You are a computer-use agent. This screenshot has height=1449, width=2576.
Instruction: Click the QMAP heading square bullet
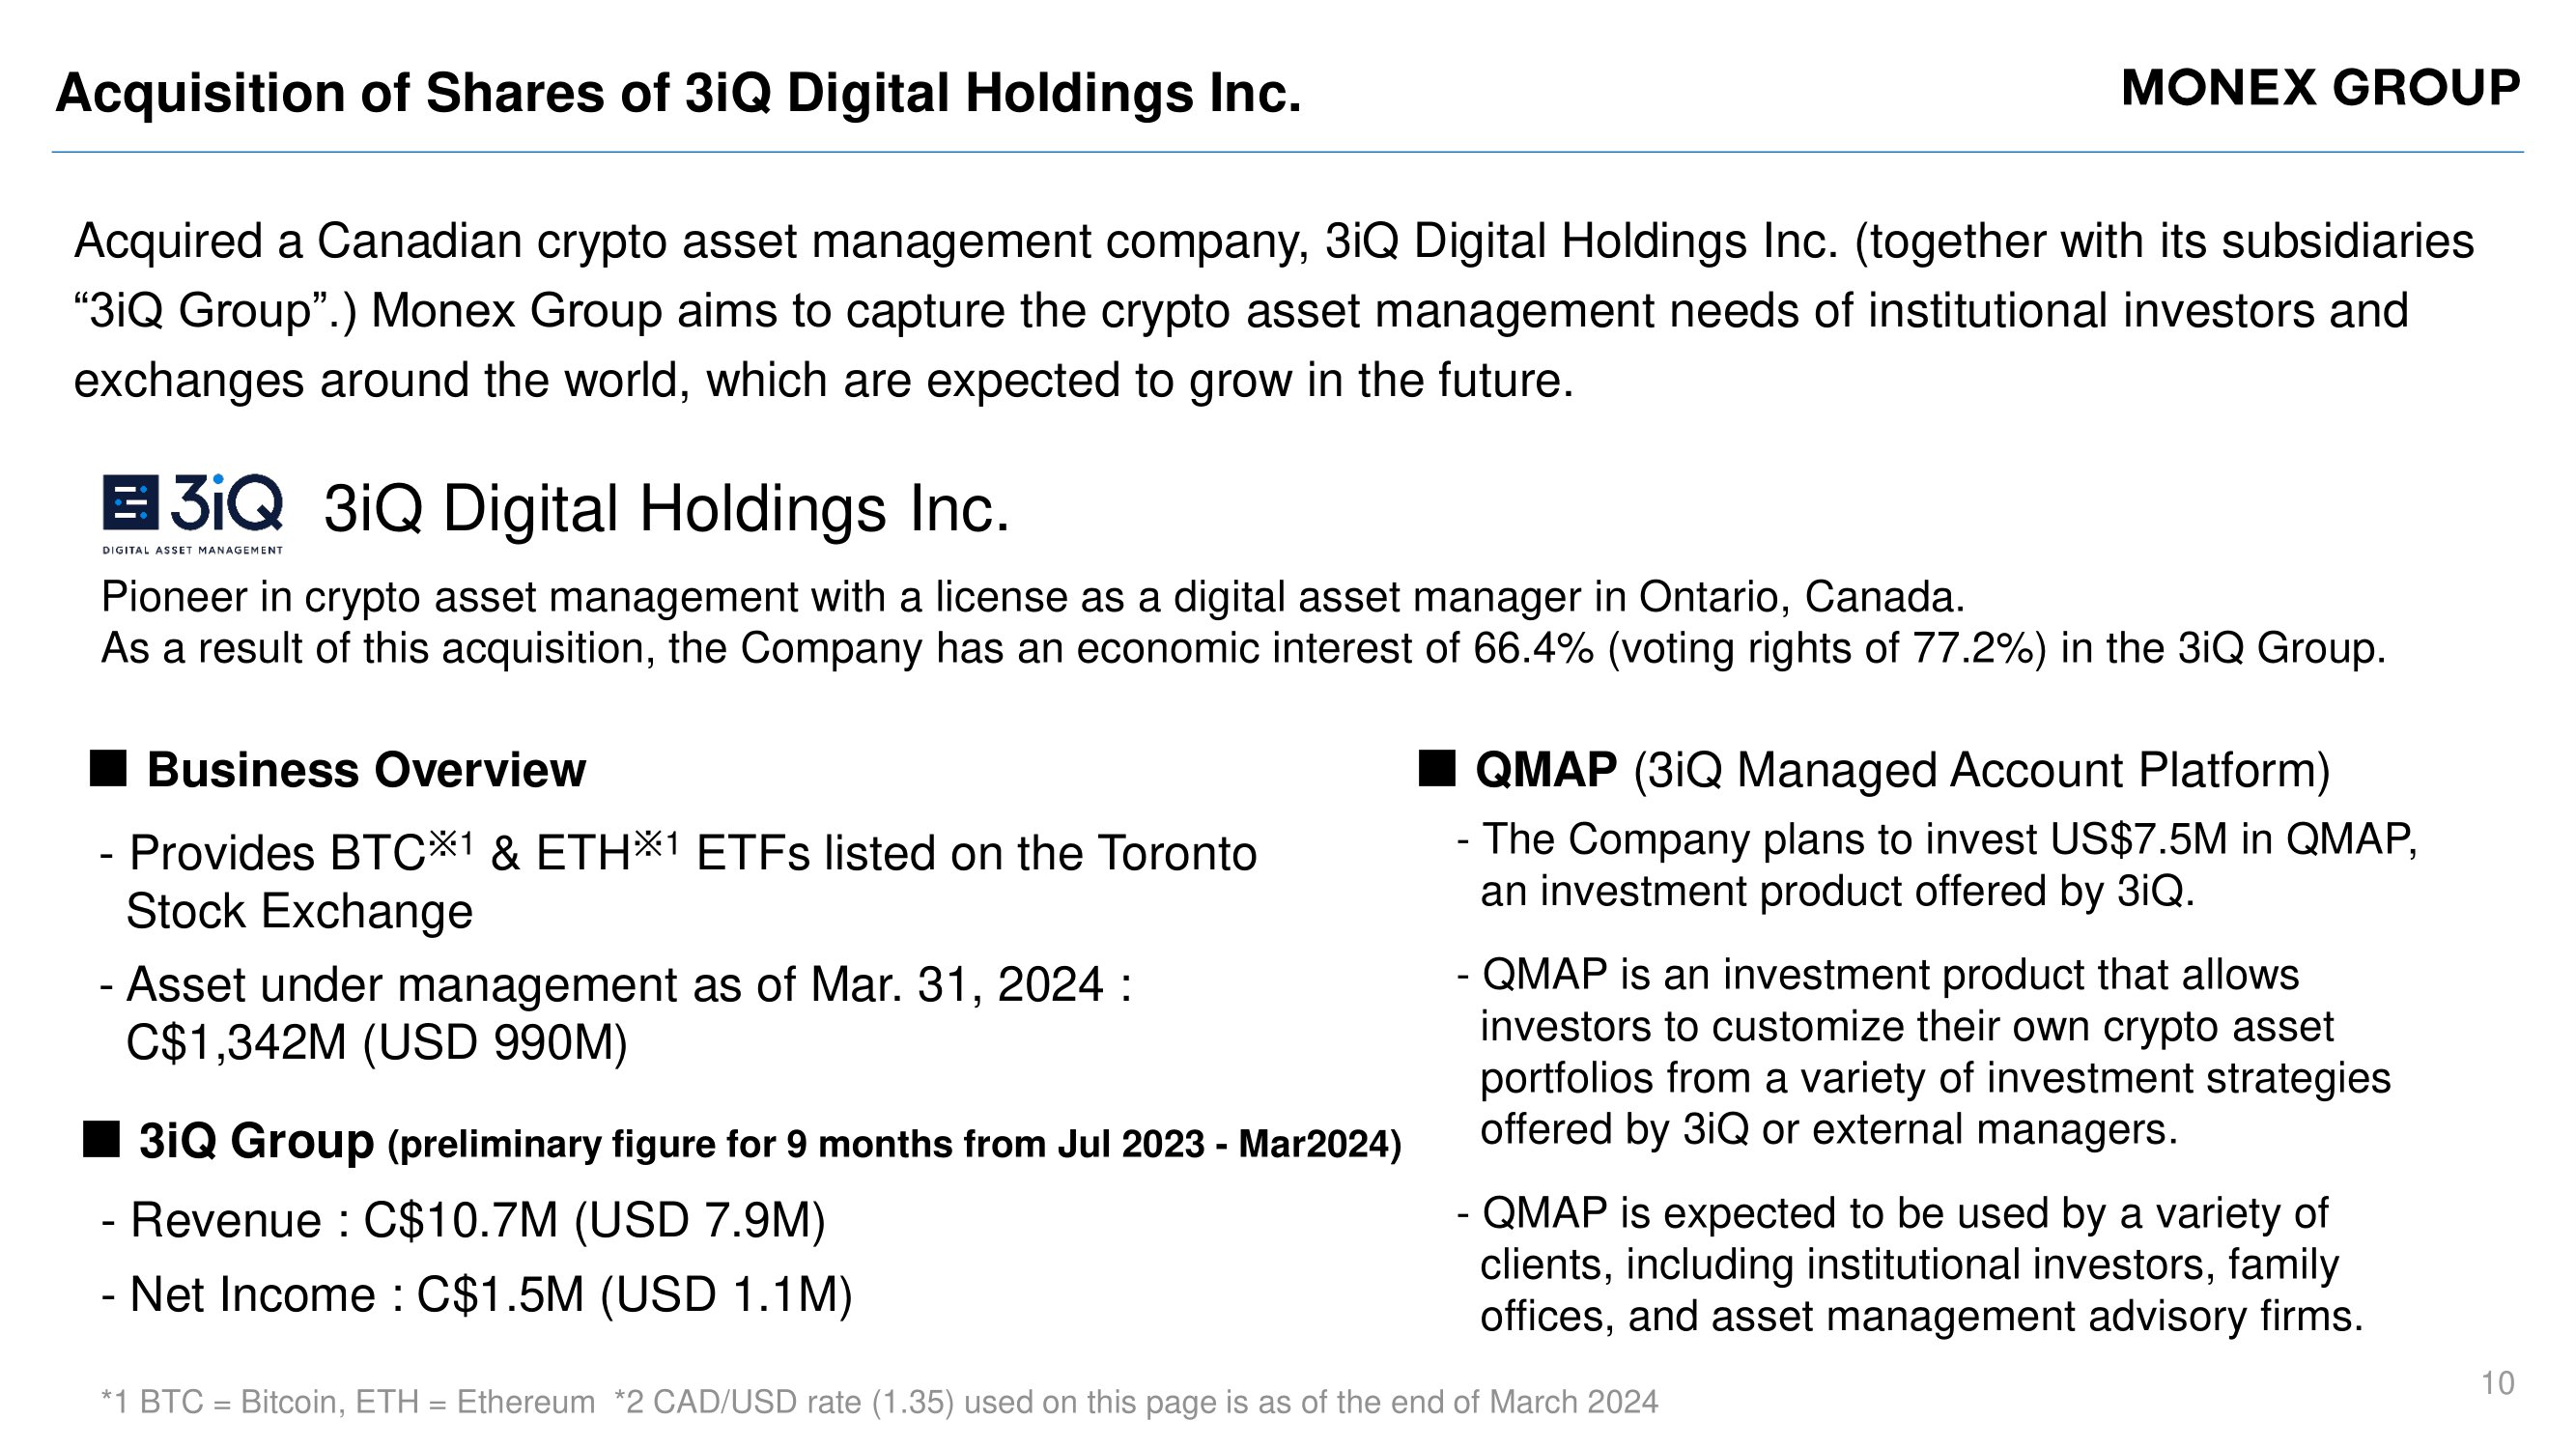1437,769
